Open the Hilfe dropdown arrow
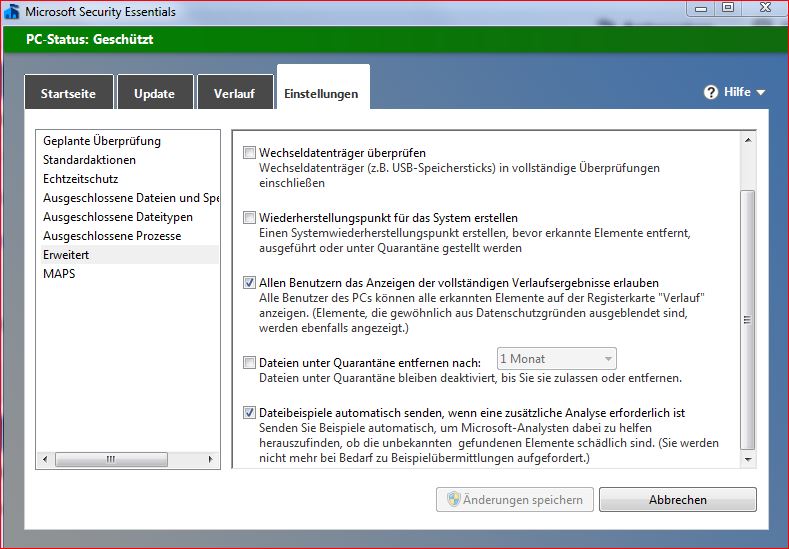This screenshot has height=549, width=789. [761, 93]
